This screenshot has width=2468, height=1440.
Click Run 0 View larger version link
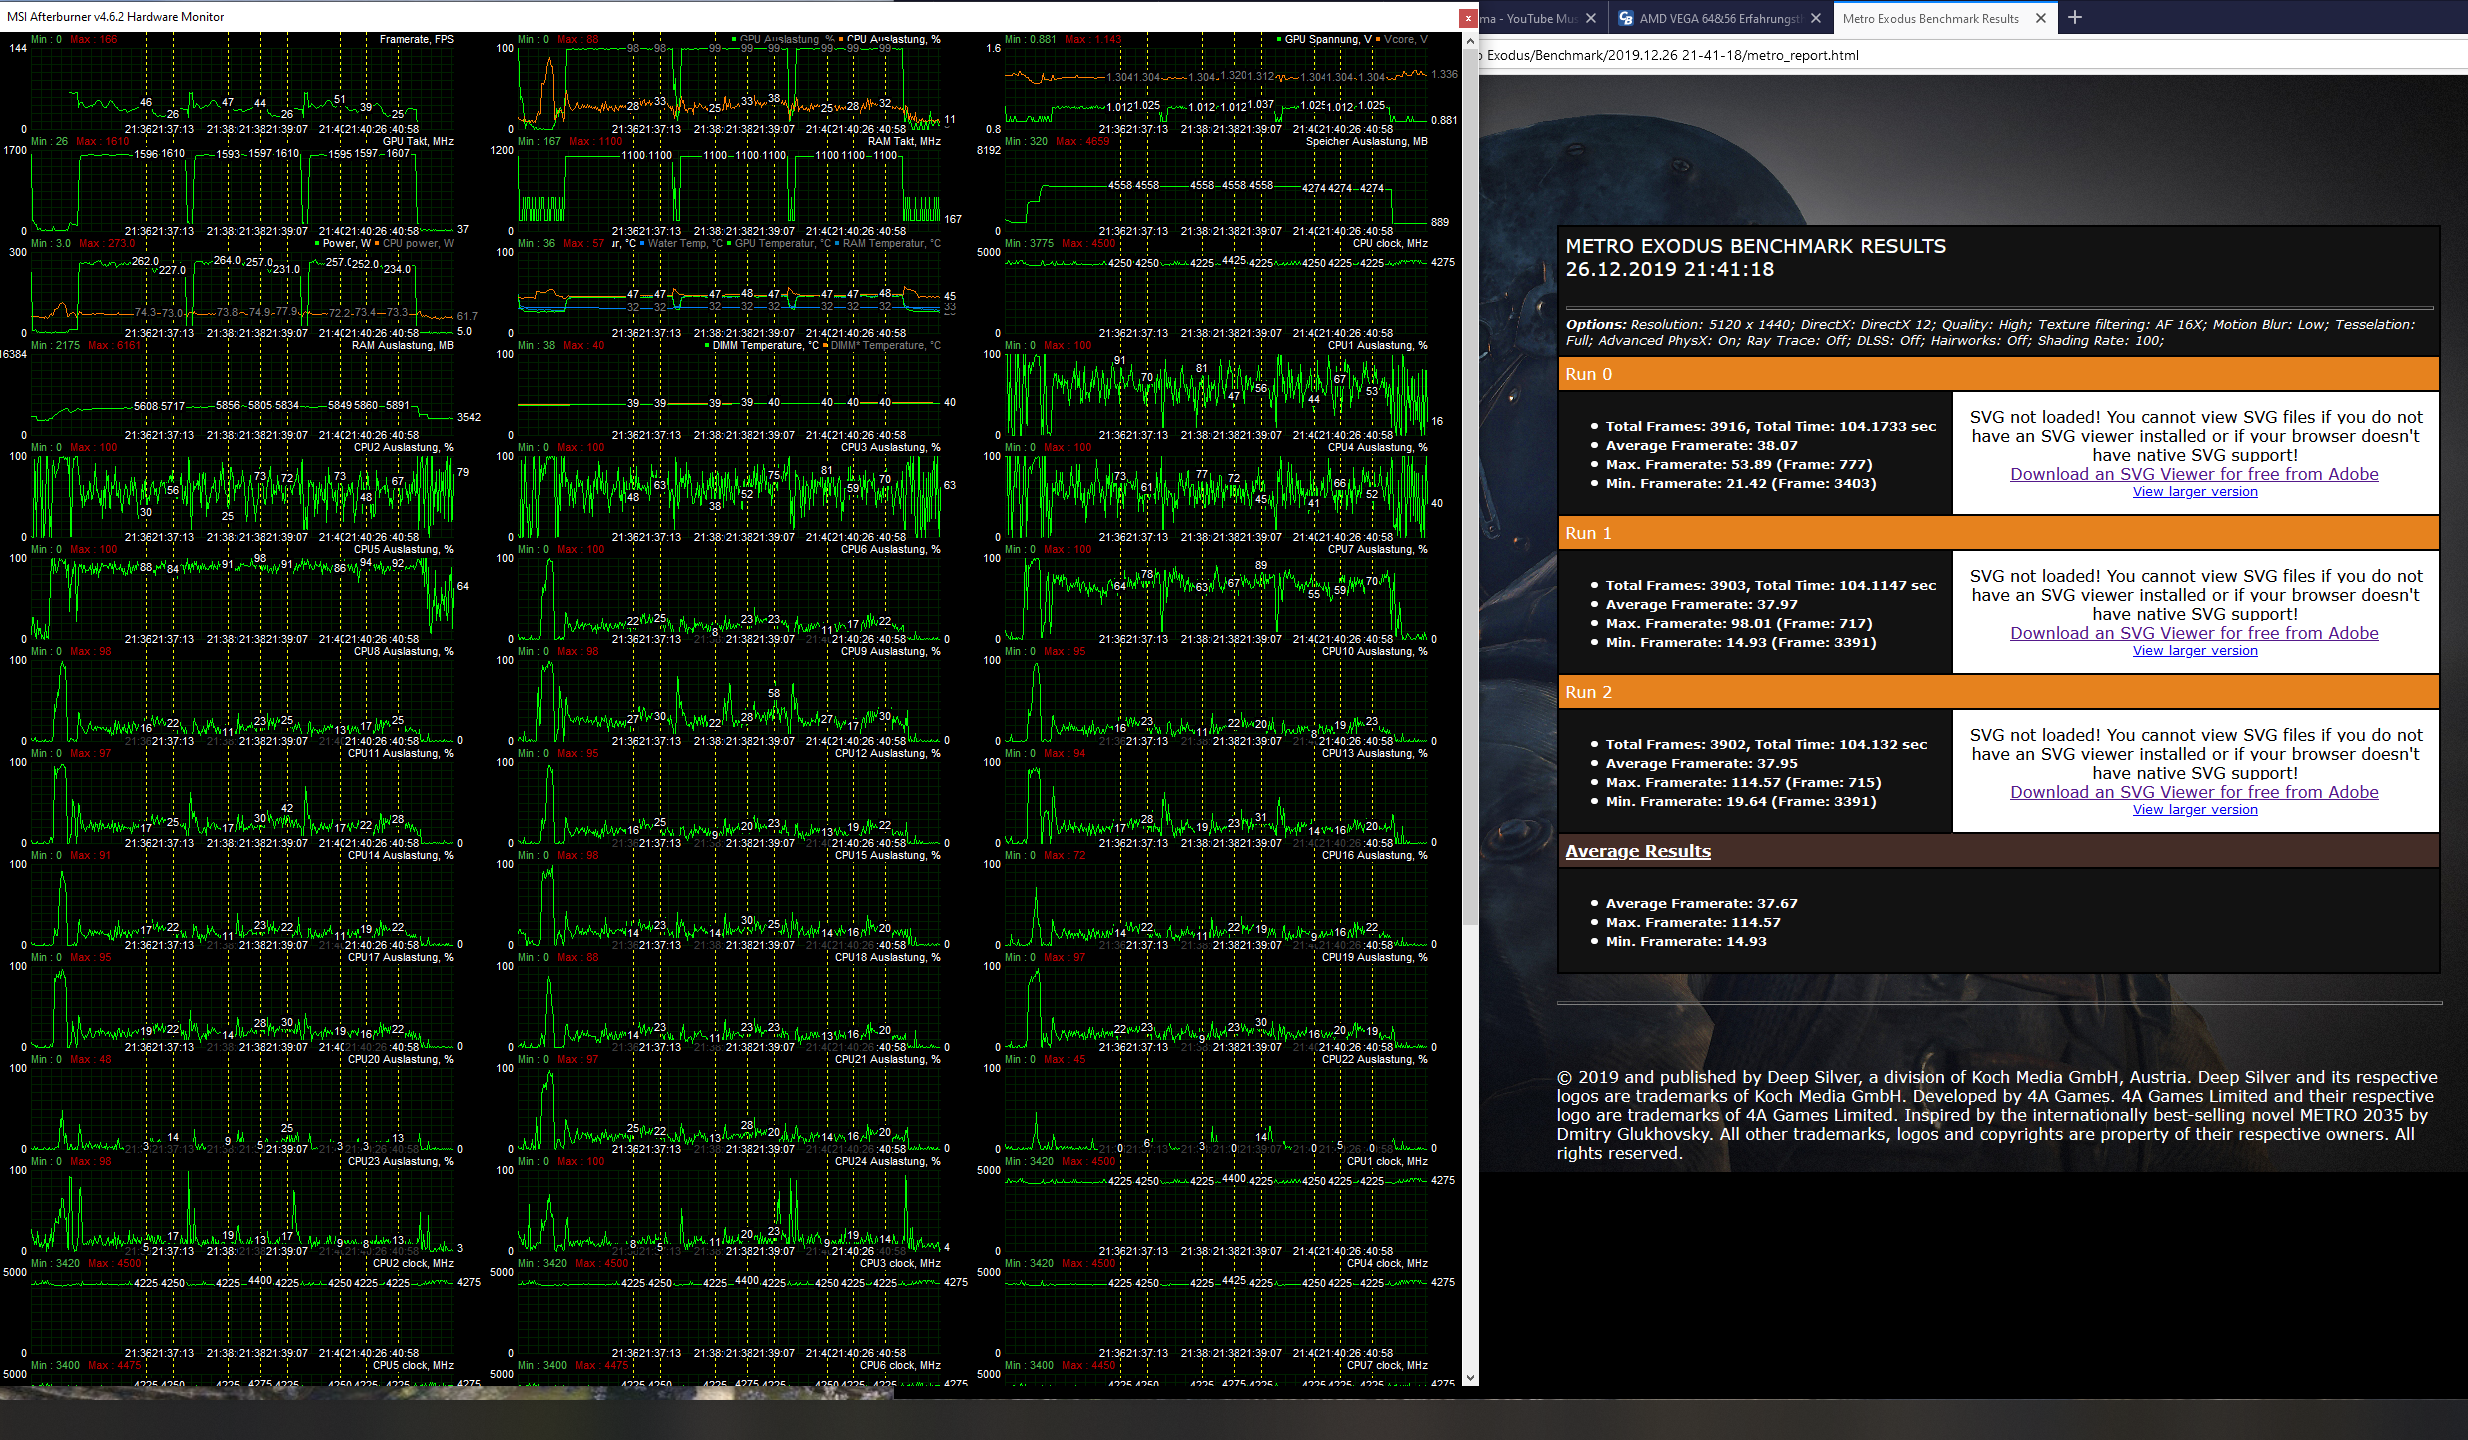[x=2195, y=492]
